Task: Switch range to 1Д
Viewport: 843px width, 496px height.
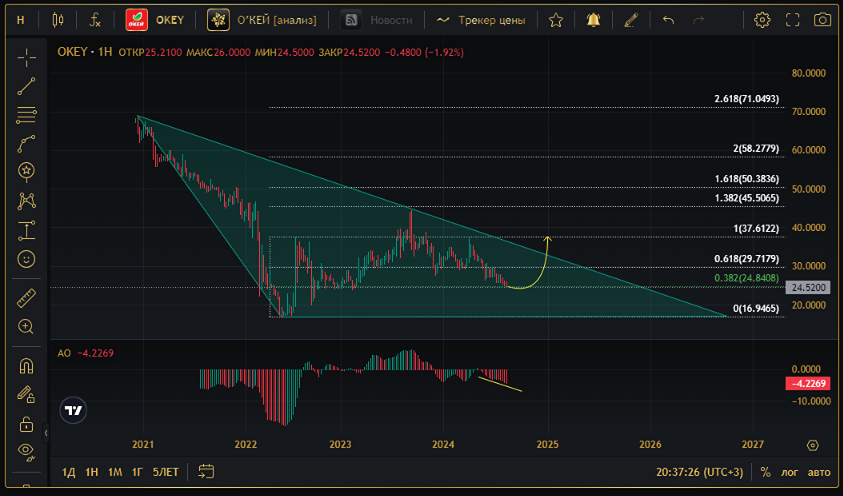Action: pos(68,472)
